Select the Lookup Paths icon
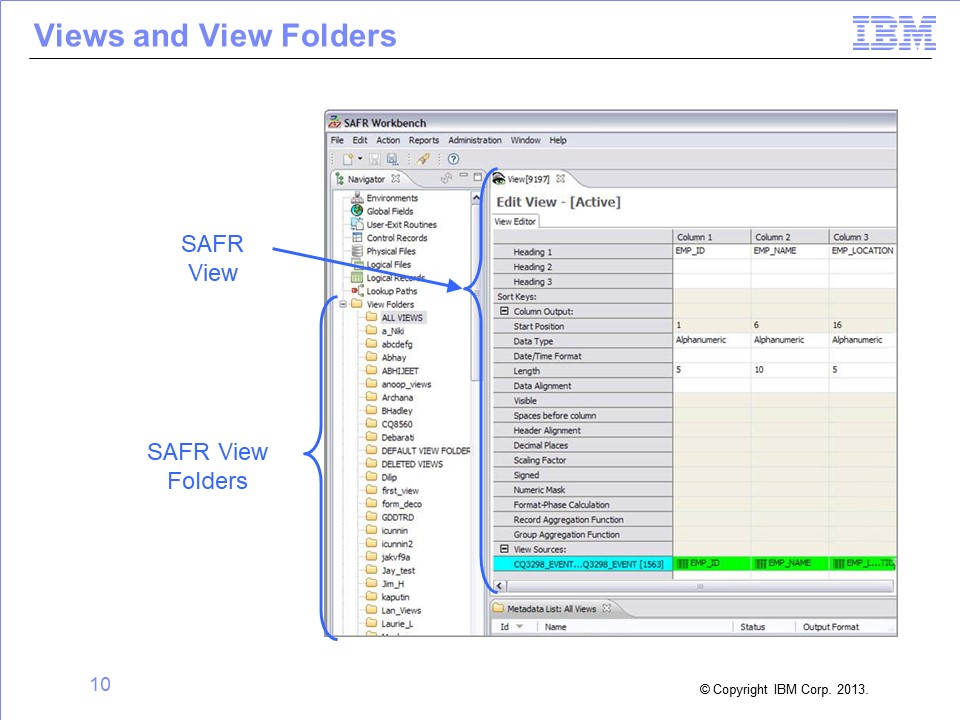Image resolution: width=960 pixels, height=720 pixels. 357,291
